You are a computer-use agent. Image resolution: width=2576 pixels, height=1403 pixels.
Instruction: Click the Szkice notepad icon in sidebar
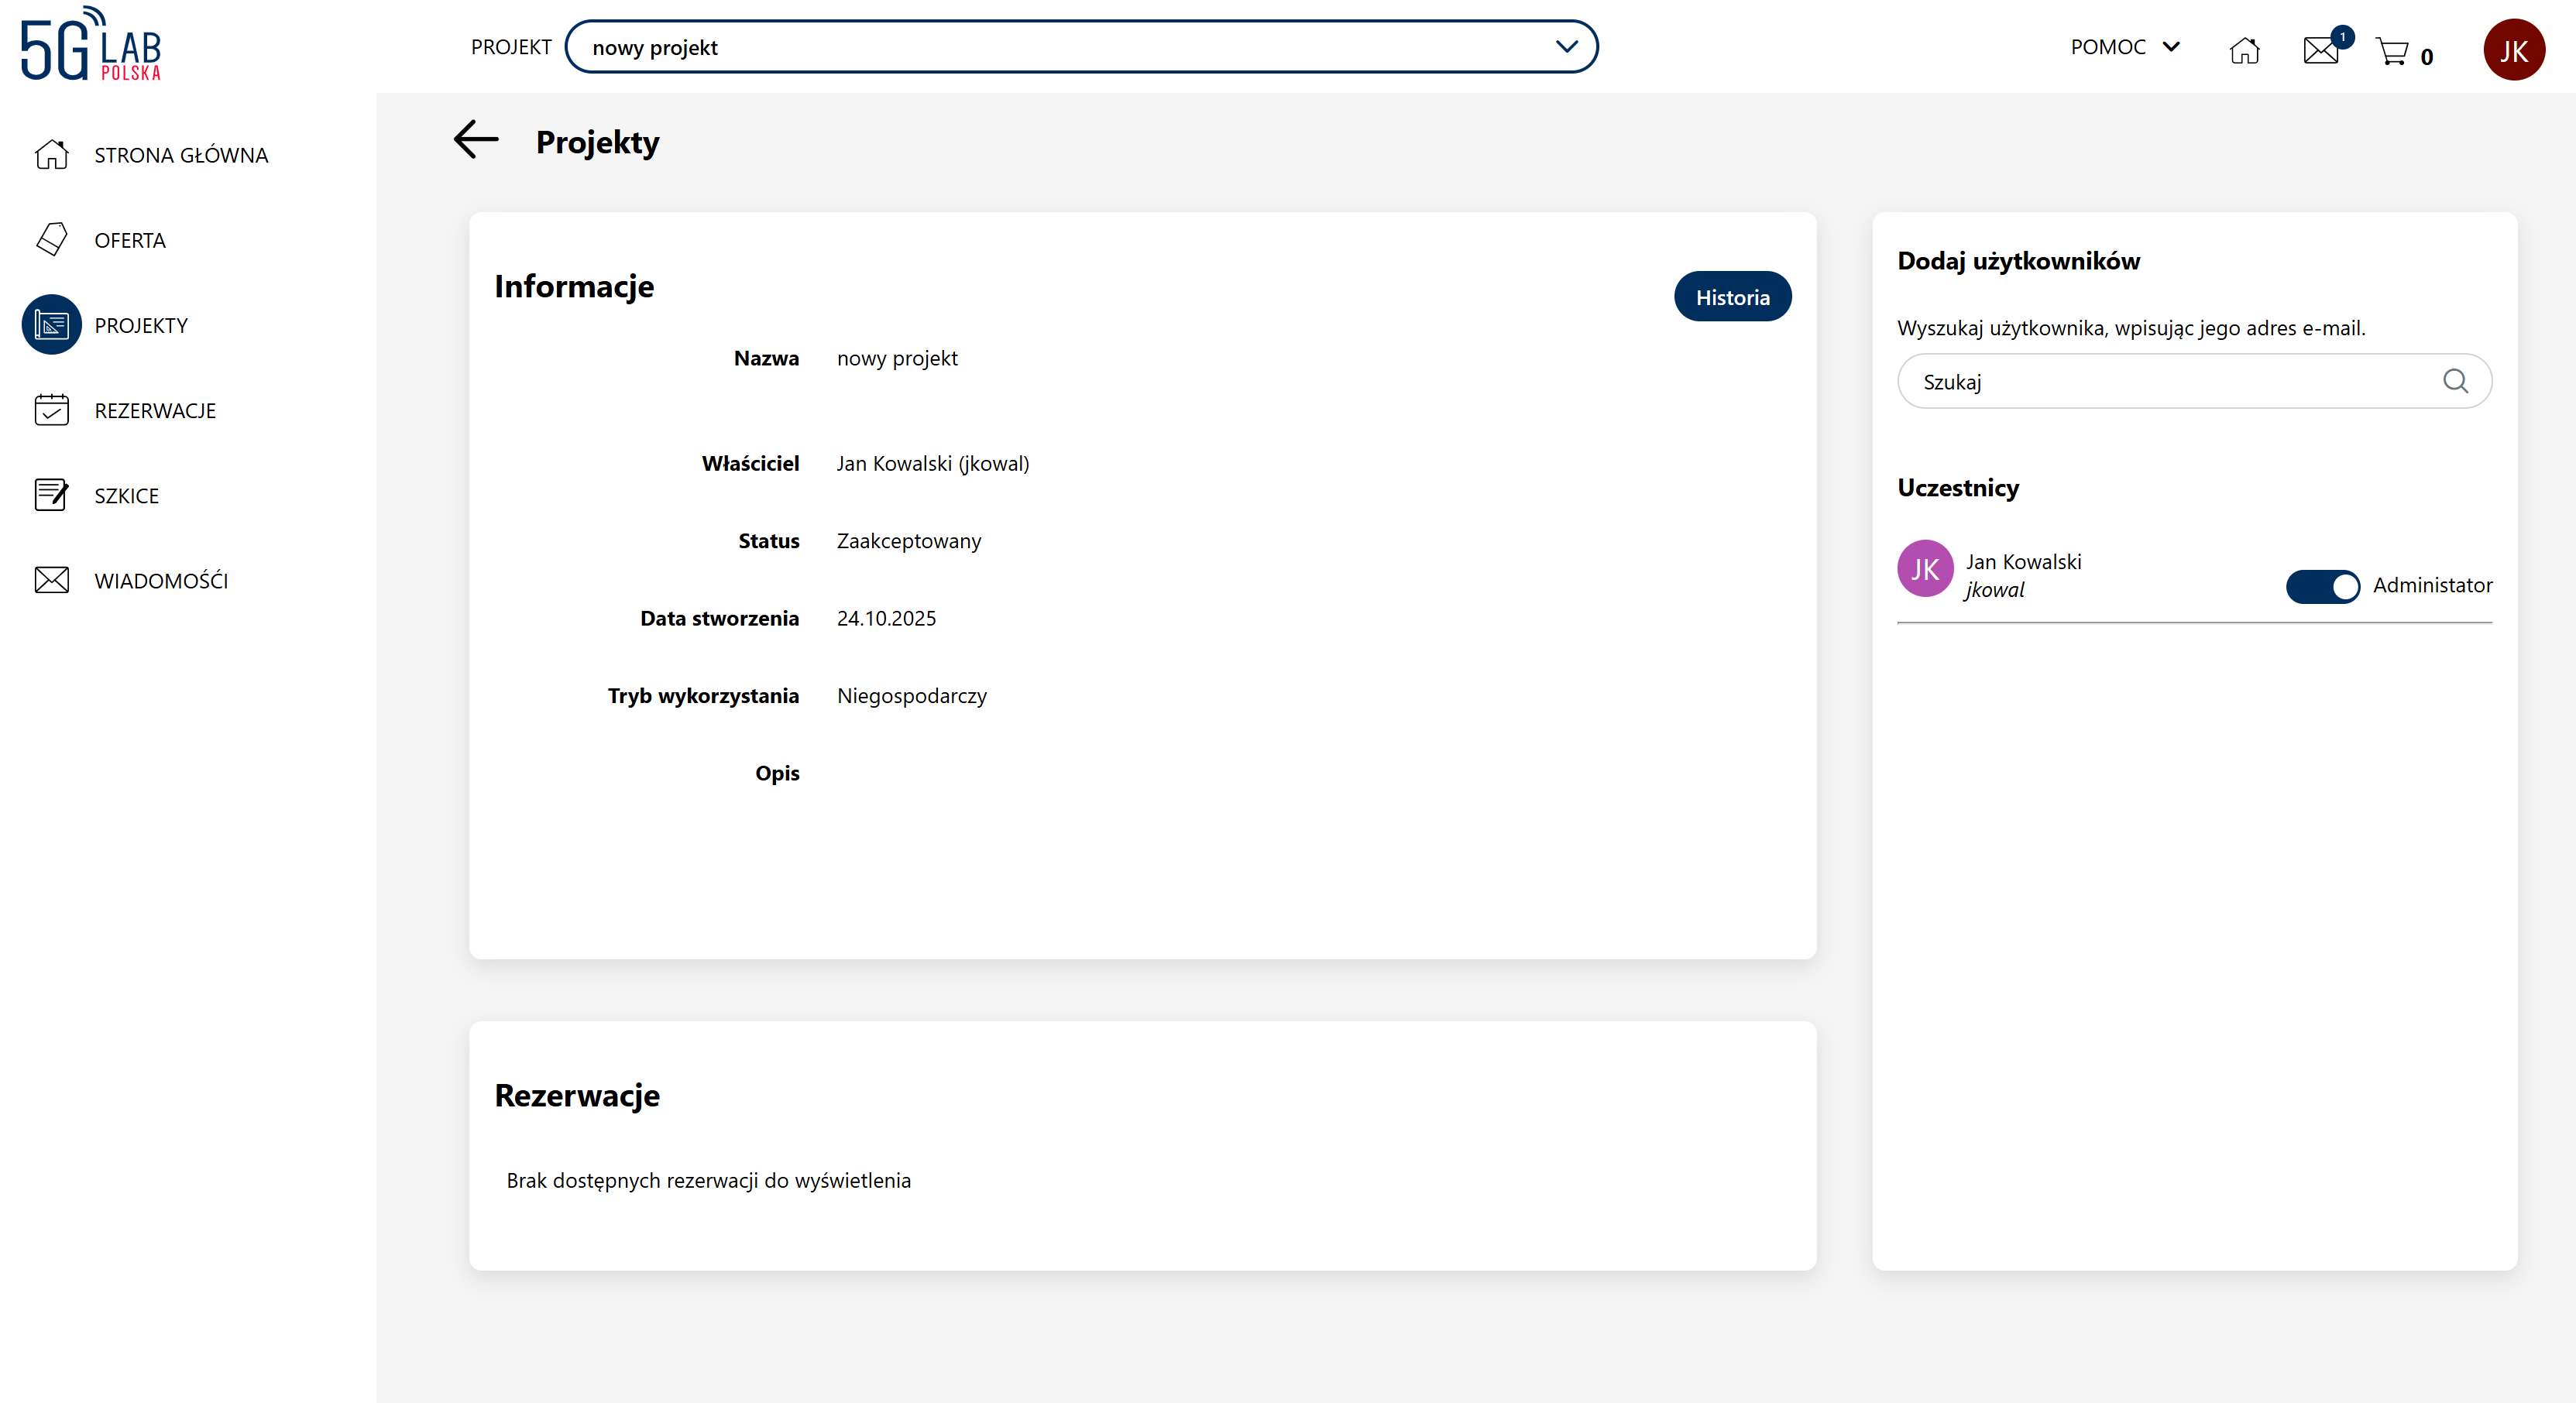(x=52, y=495)
